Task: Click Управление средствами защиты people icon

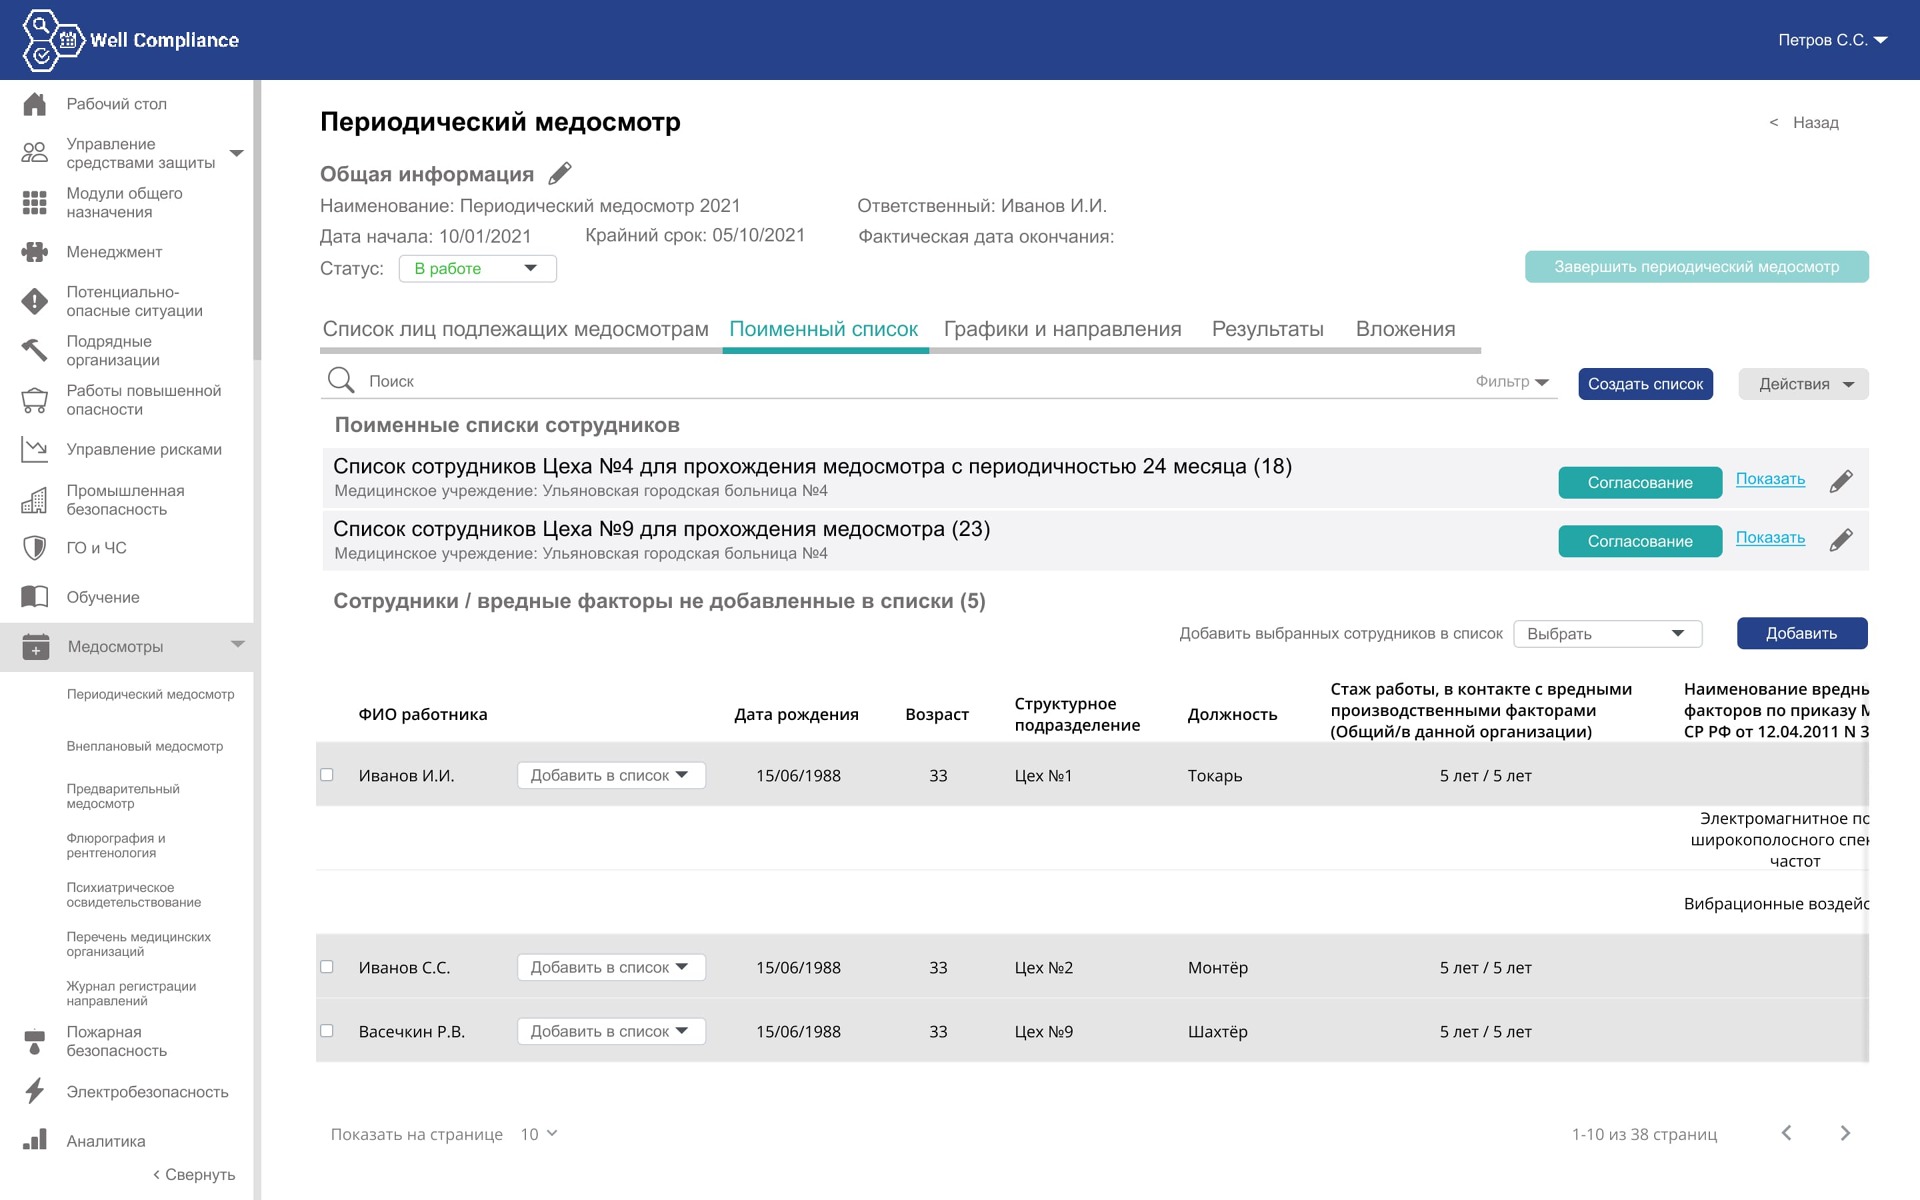Action: [x=35, y=153]
